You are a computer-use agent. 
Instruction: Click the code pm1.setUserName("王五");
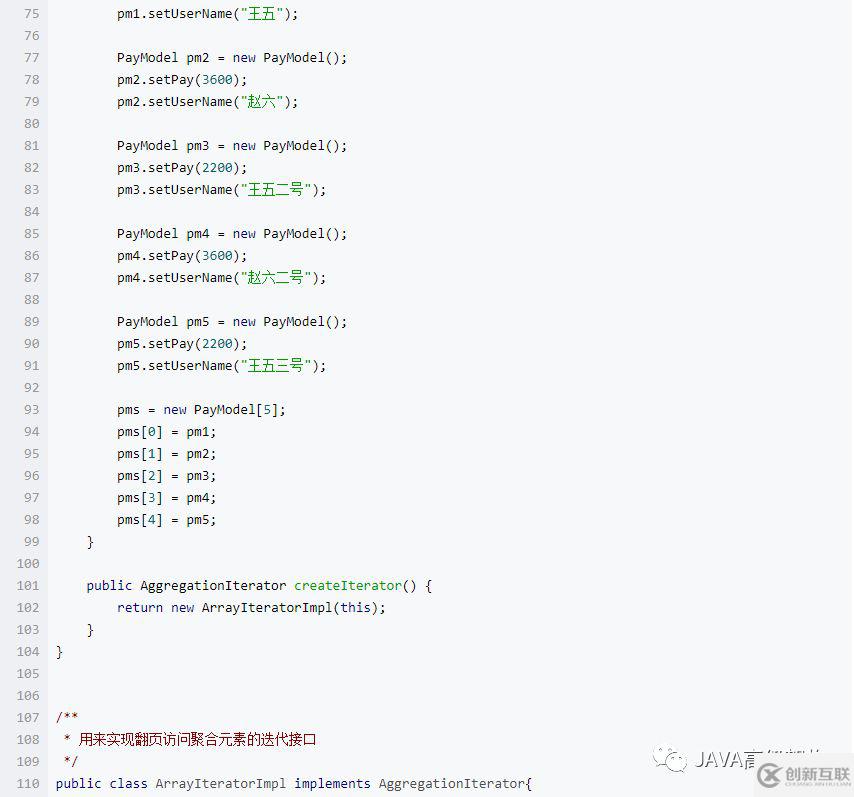[208, 14]
